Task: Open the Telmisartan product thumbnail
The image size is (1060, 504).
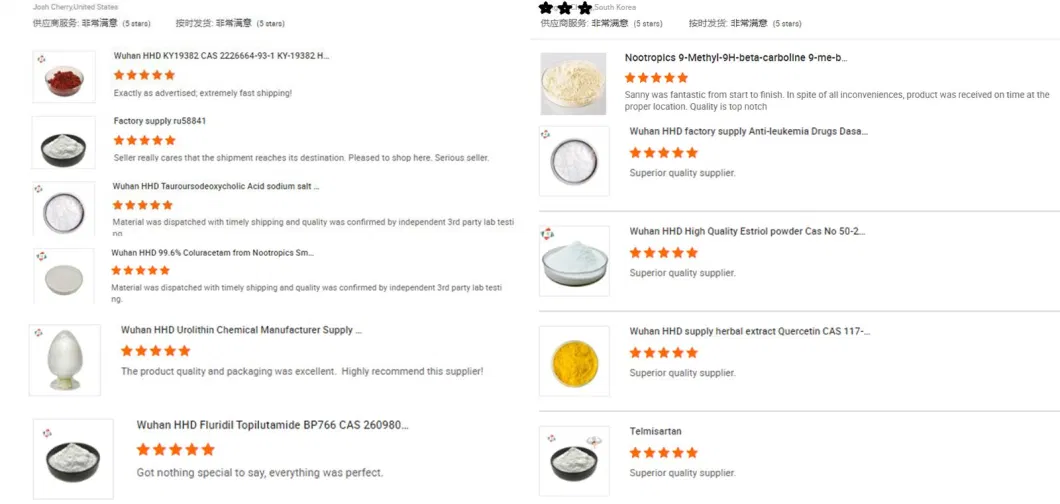Action: tap(574, 460)
